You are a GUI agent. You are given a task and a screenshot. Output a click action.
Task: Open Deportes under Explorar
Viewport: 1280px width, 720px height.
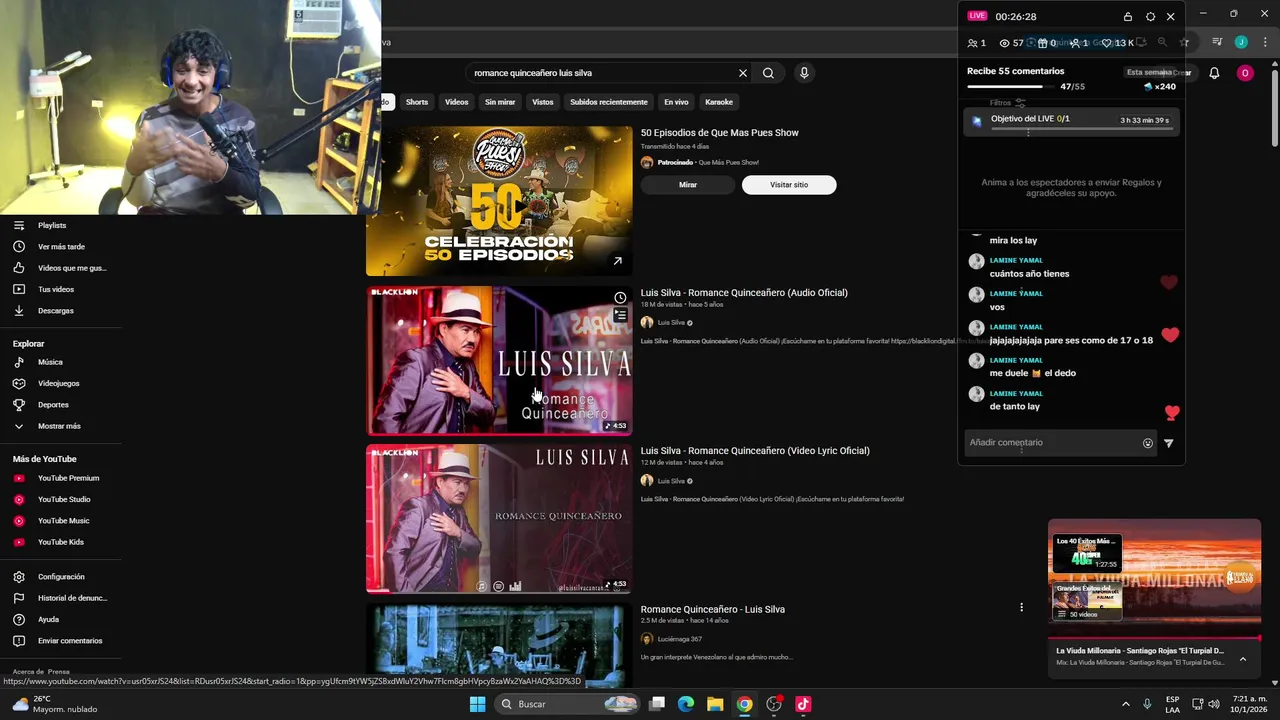53,405
